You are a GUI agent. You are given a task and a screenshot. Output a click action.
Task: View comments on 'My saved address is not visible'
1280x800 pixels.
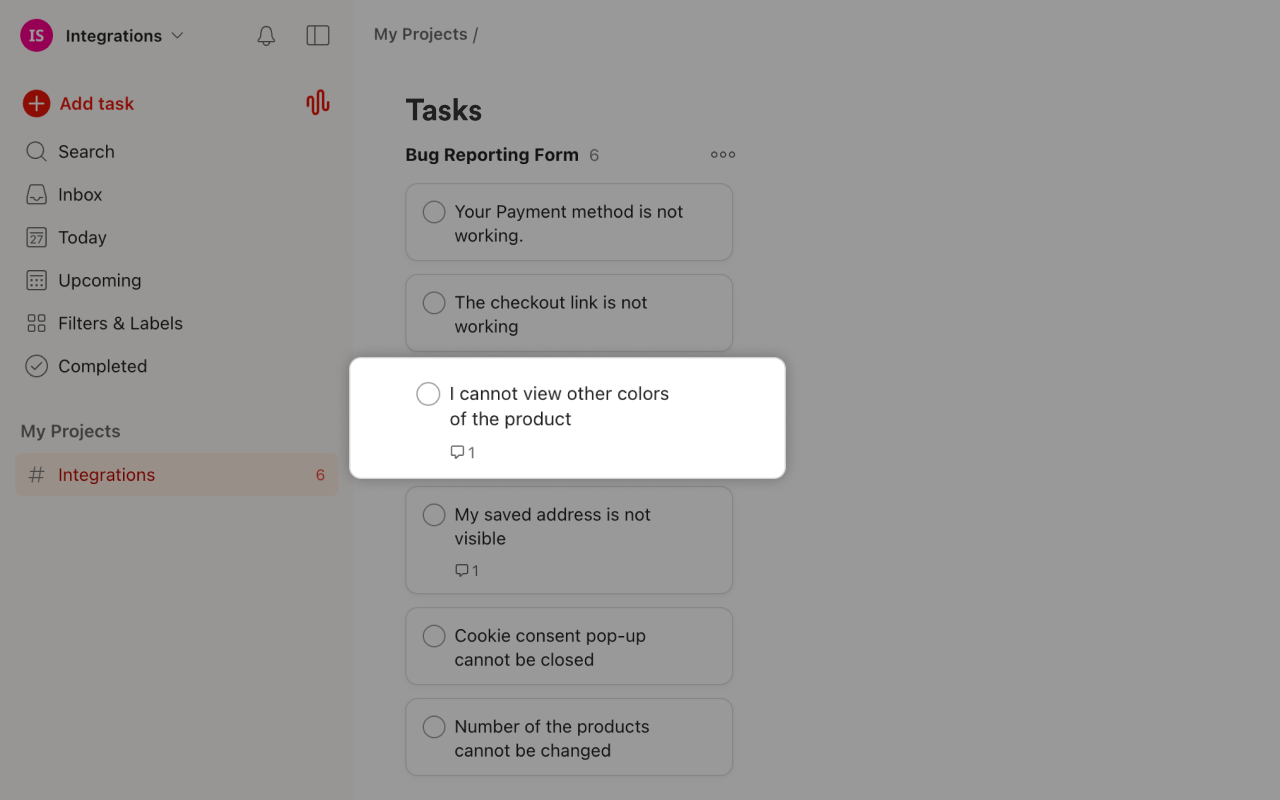coord(466,570)
